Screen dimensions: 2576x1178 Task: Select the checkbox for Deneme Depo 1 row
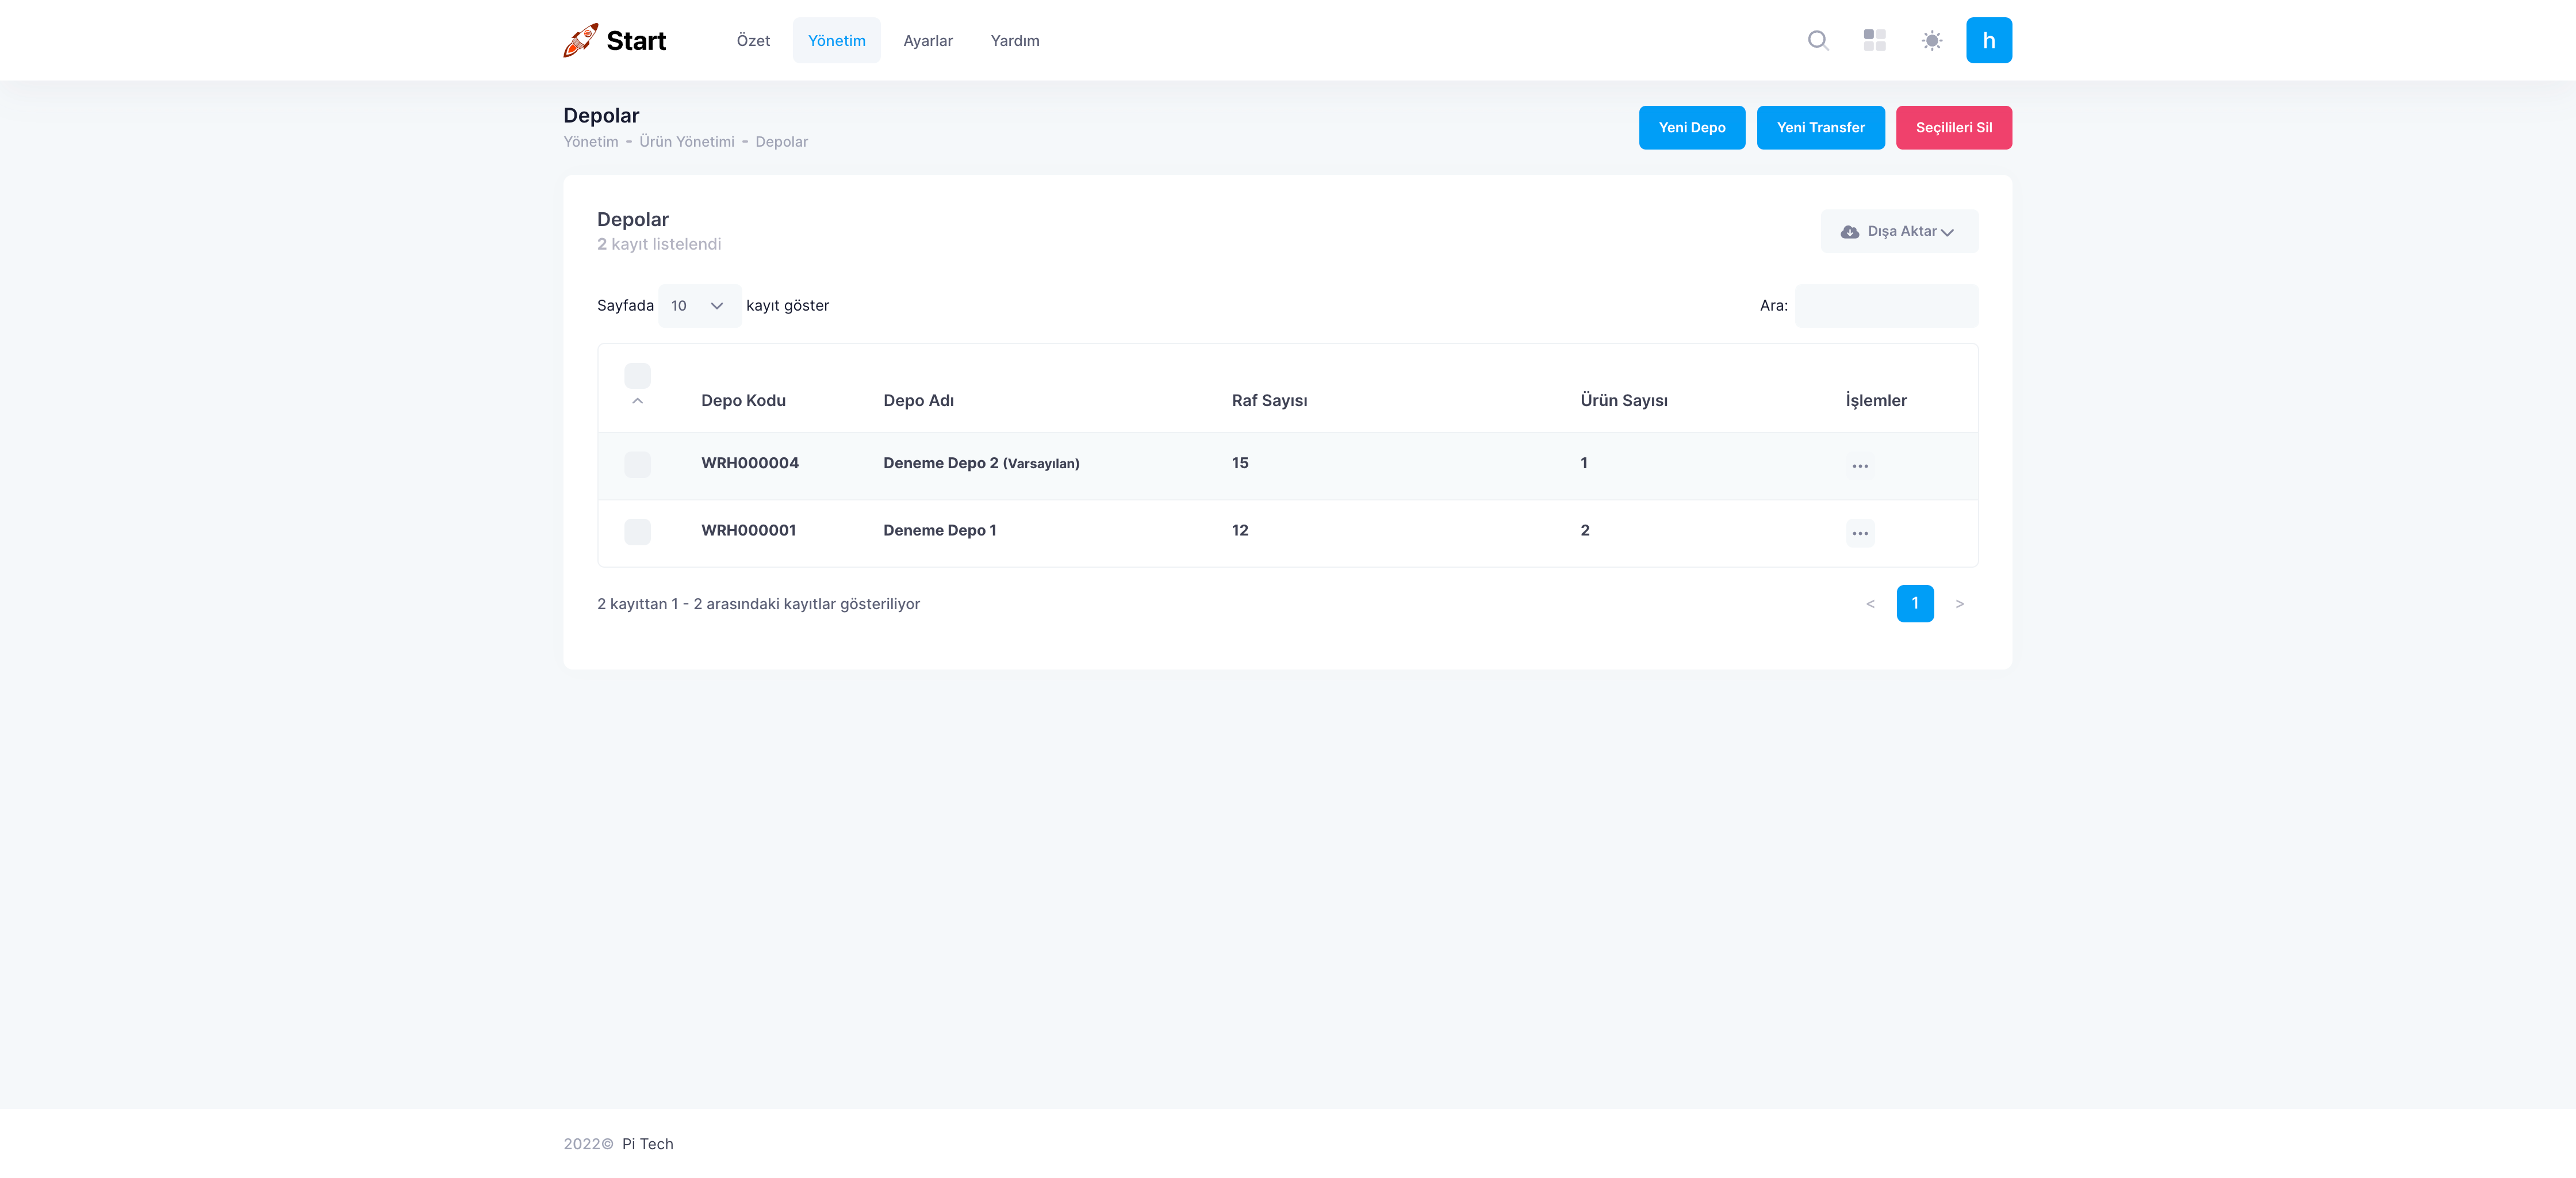pos(637,531)
